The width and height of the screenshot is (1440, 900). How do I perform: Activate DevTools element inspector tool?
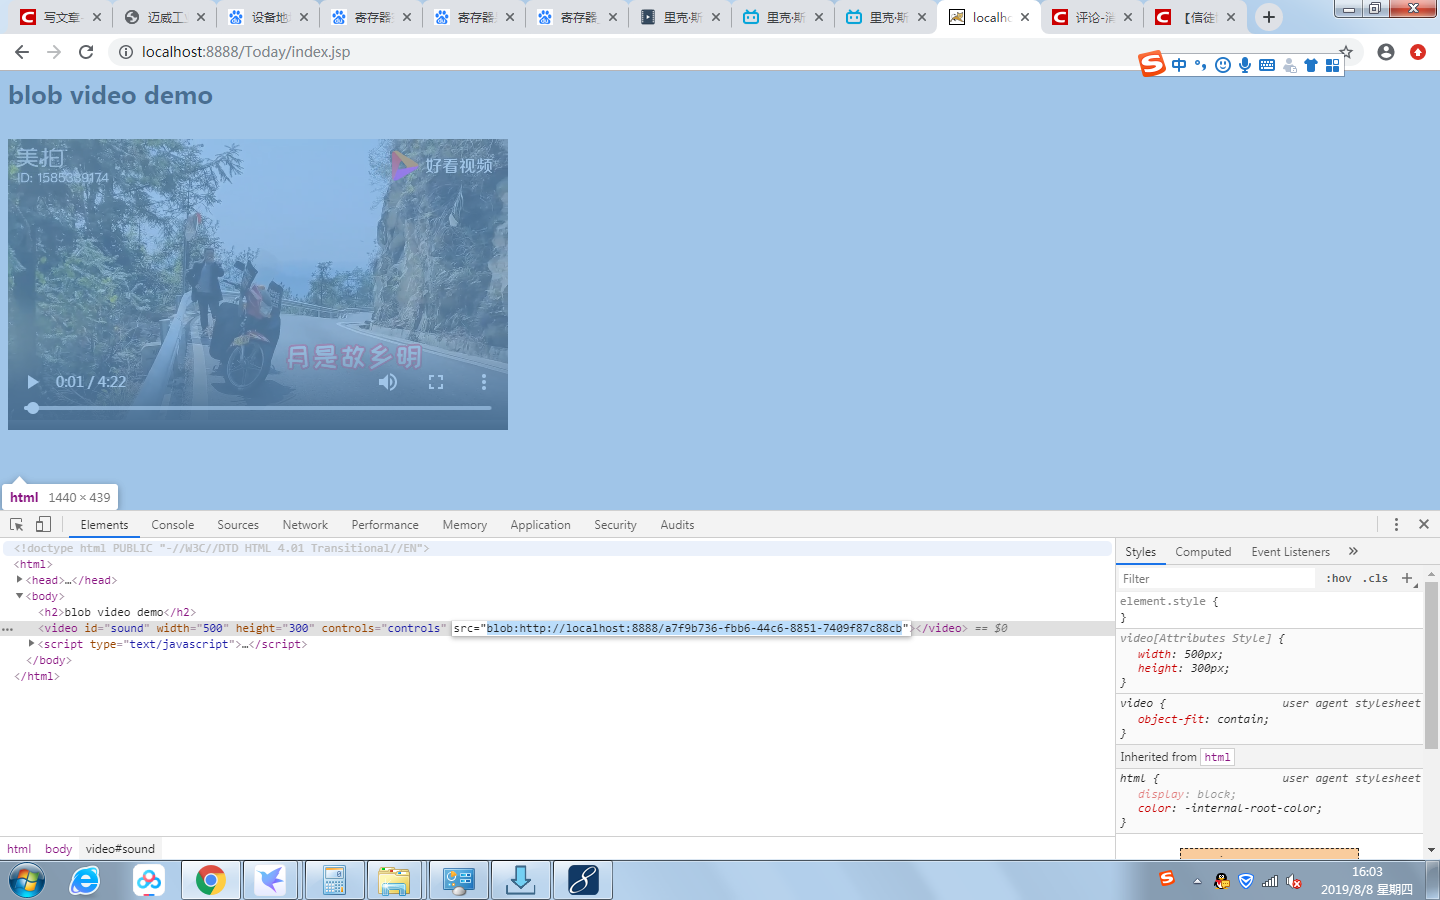17,524
